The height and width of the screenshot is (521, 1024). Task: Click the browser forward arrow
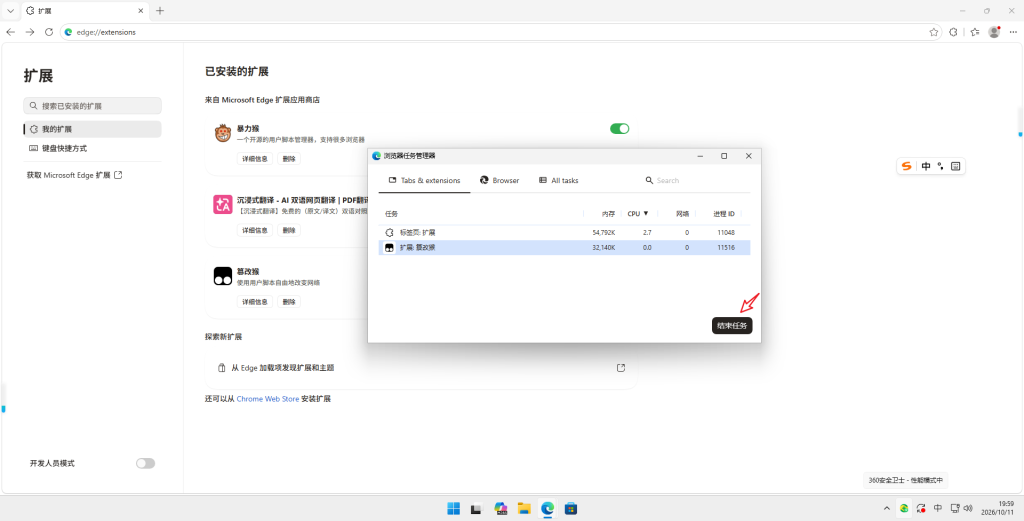pos(29,32)
